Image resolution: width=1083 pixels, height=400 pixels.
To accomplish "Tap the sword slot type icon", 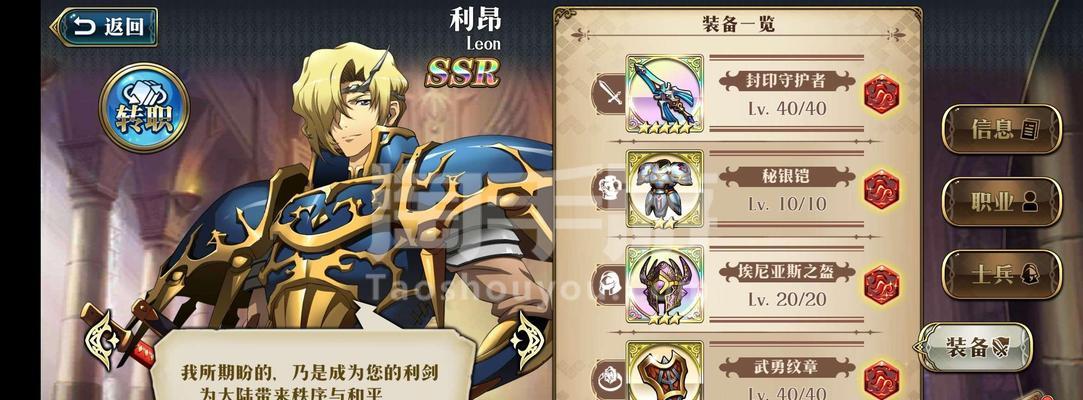I will (610, 94).
